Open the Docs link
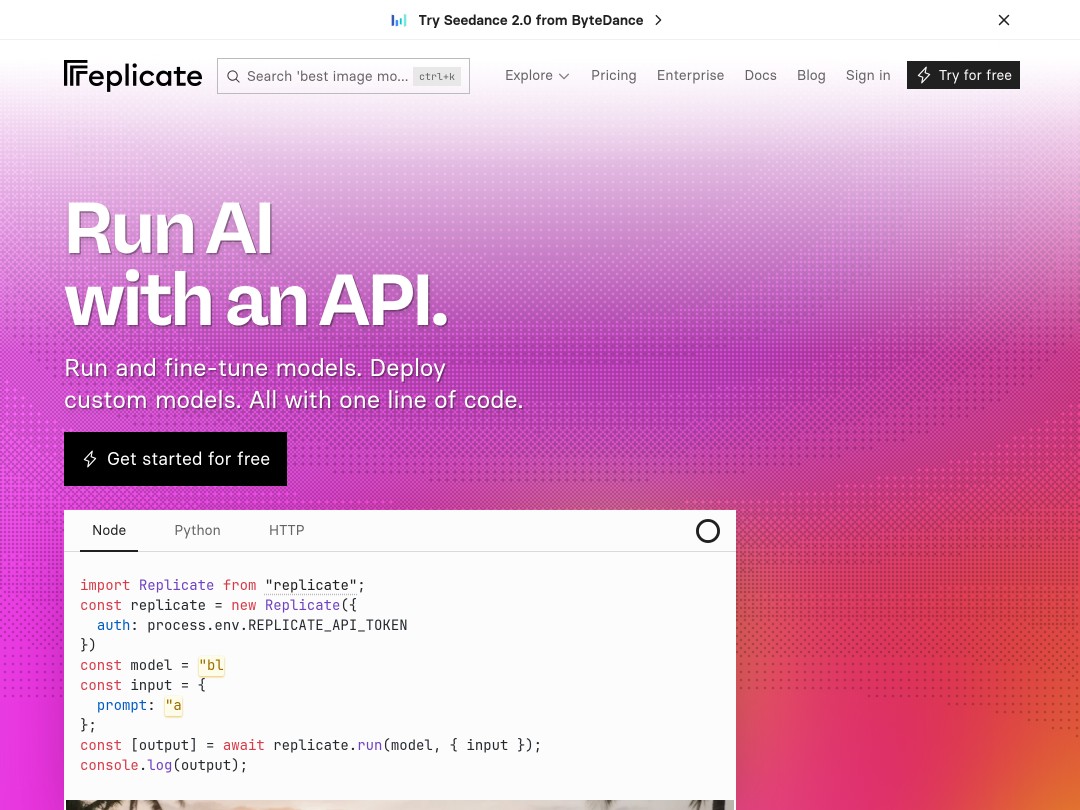The image size is (1080, 810). [x=760, y=75]
